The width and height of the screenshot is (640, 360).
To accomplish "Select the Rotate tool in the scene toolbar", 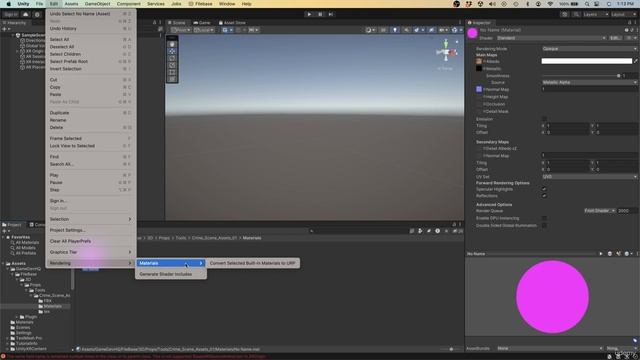I will pyautogui.click(x=172, y=58).
